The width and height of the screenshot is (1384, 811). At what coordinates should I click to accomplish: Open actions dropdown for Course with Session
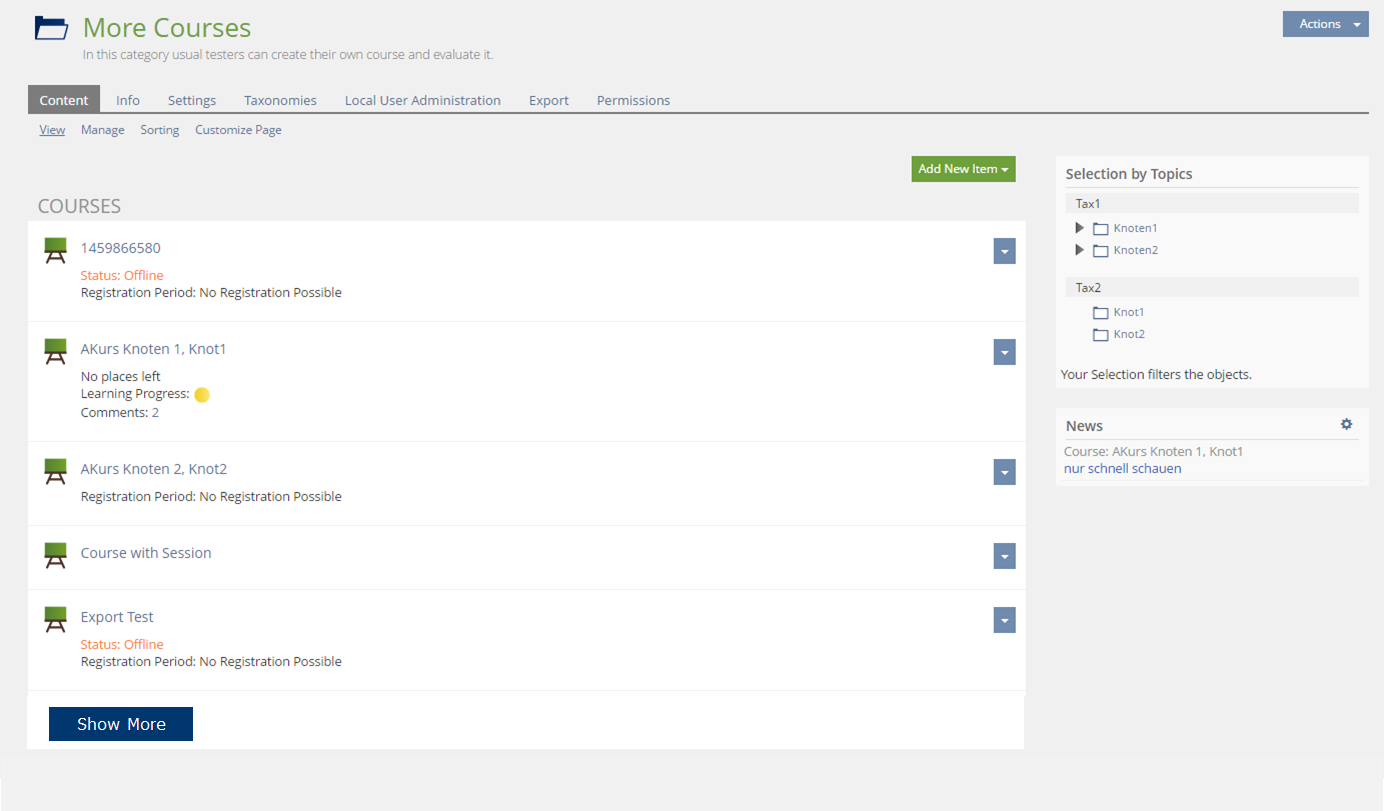(x=1004, y=556)
